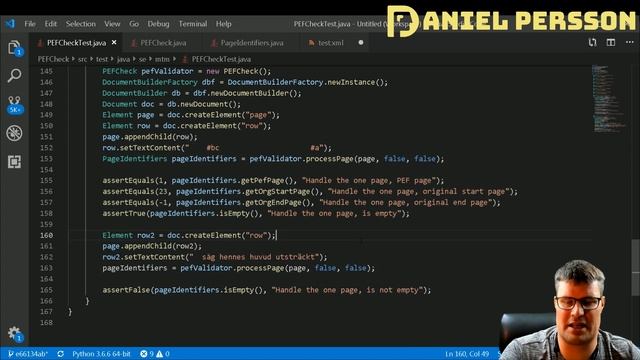Click Element row2 declaration on line 160
Viewport: 640px width, 360px height.
[129, 236]
